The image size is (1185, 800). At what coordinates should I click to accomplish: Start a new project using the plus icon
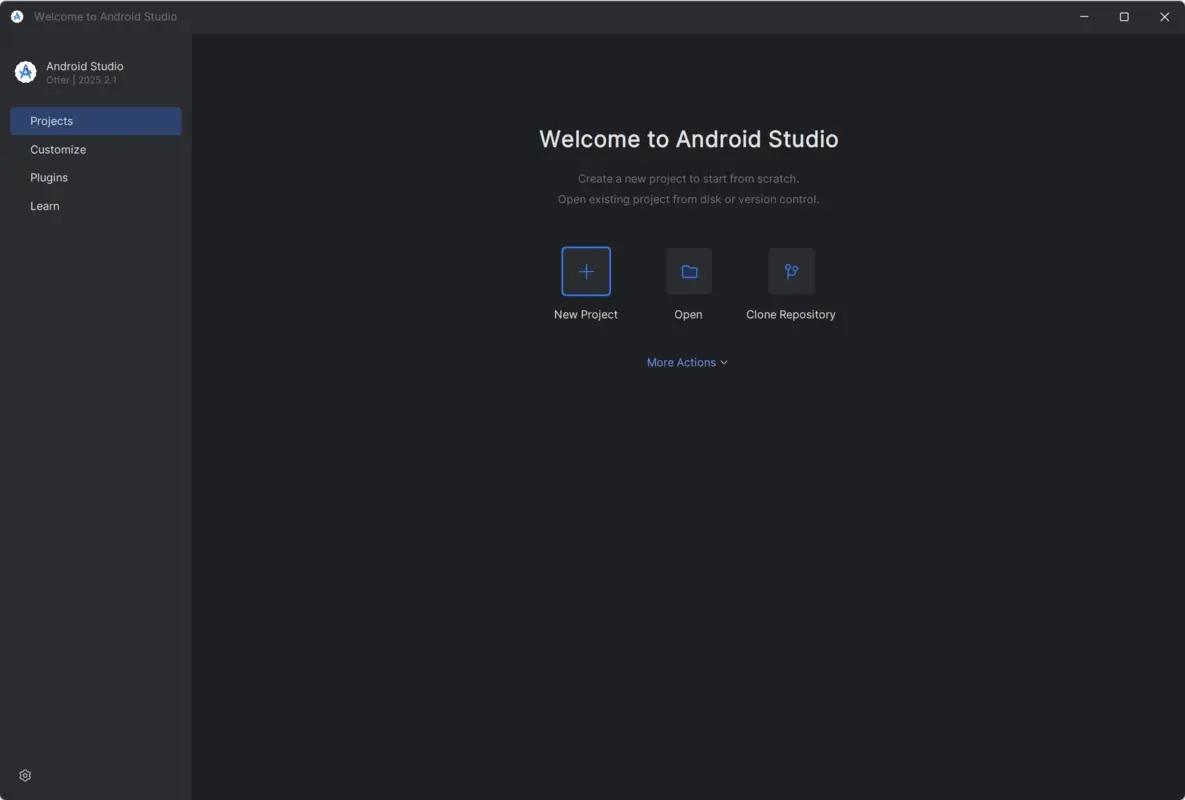coord(586,271)
